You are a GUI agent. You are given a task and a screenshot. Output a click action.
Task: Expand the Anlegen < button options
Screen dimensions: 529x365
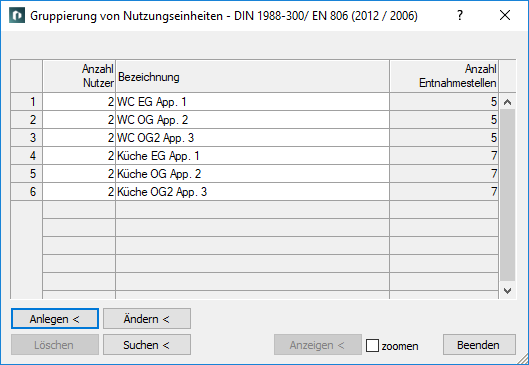55,318
